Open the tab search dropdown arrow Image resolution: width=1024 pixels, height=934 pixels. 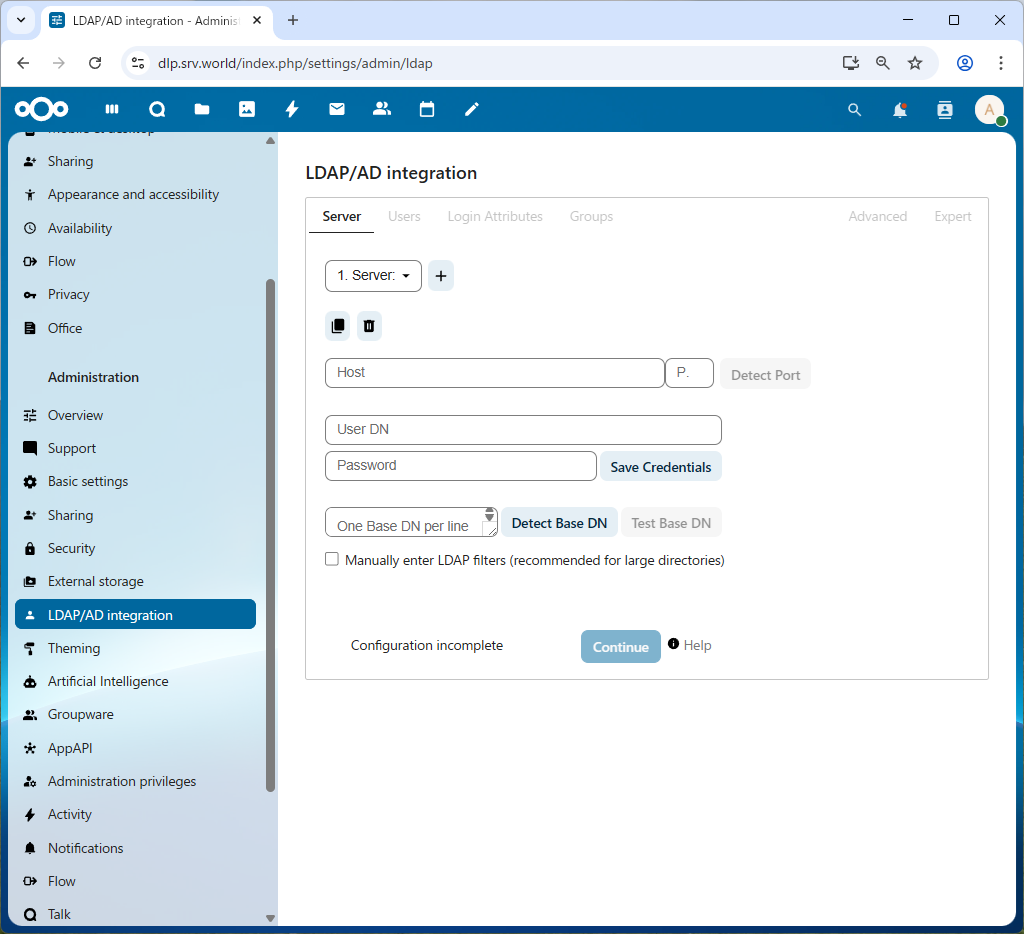click(21, 20)
